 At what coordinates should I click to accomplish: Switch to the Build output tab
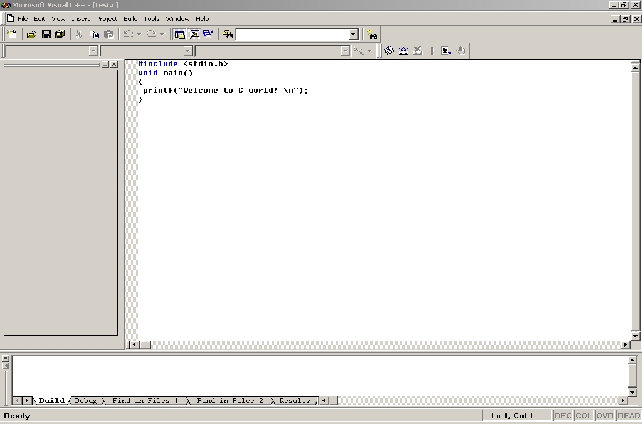click(x=52, y=400)
